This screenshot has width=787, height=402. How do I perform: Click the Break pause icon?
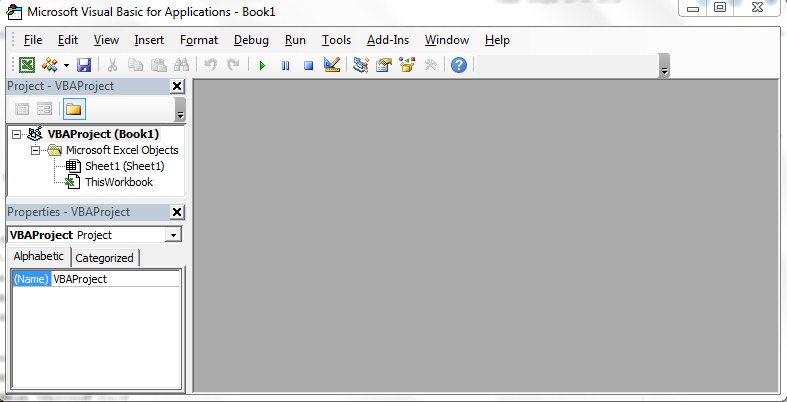(x=285, y=65)
